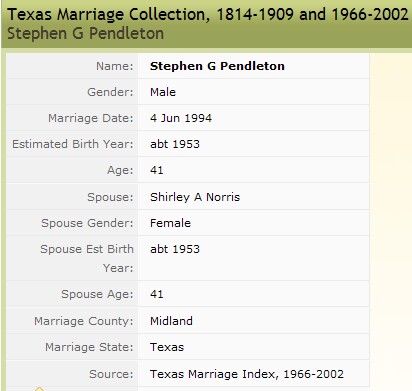Click the small yellow icon below Source
The image size is (412, 391).
pos(39,389)
